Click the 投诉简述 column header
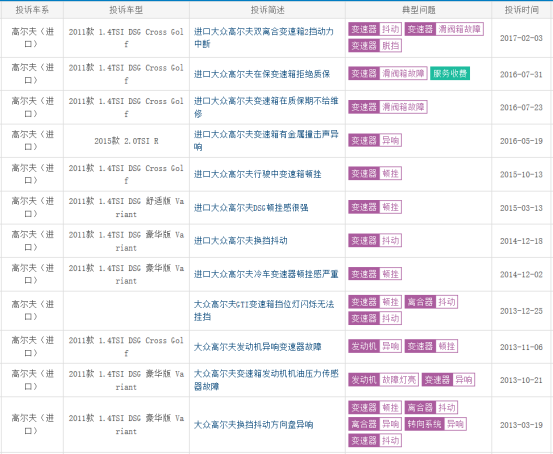This screenshot has height=454, width=553. coord(267,10)
